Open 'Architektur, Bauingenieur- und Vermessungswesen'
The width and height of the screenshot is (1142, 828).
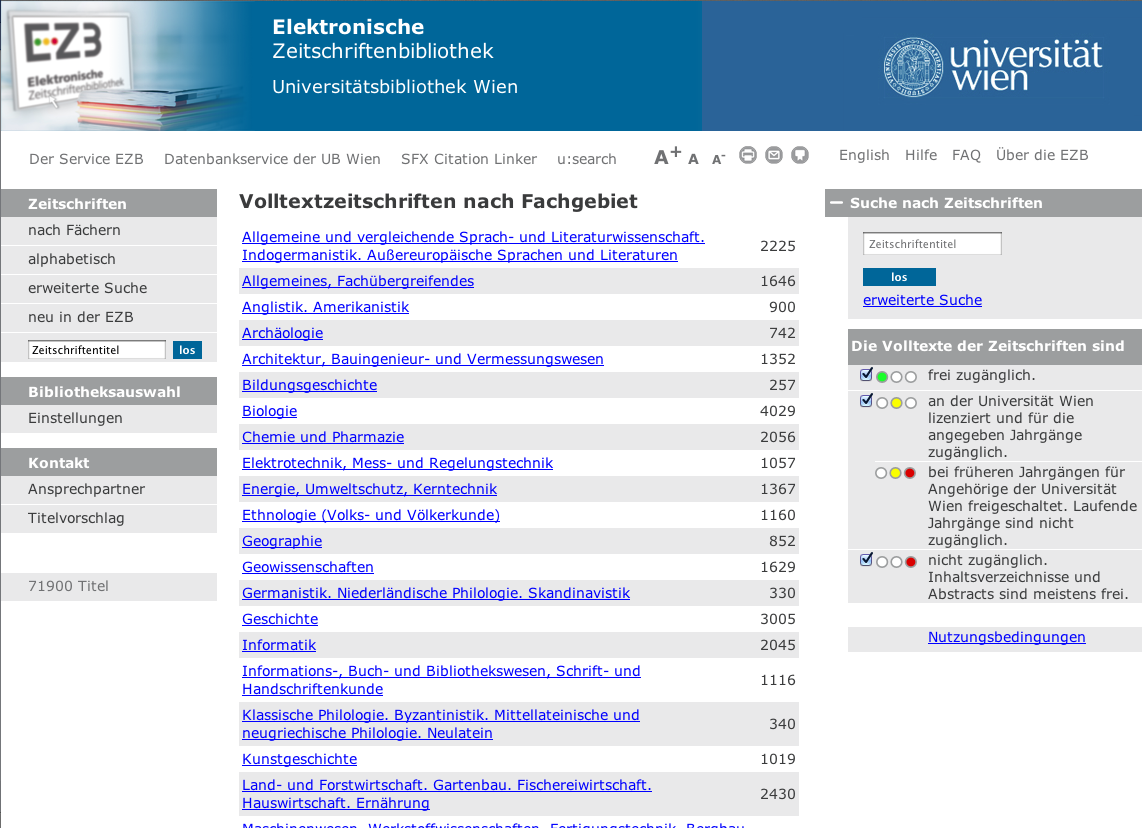(422, 359)
